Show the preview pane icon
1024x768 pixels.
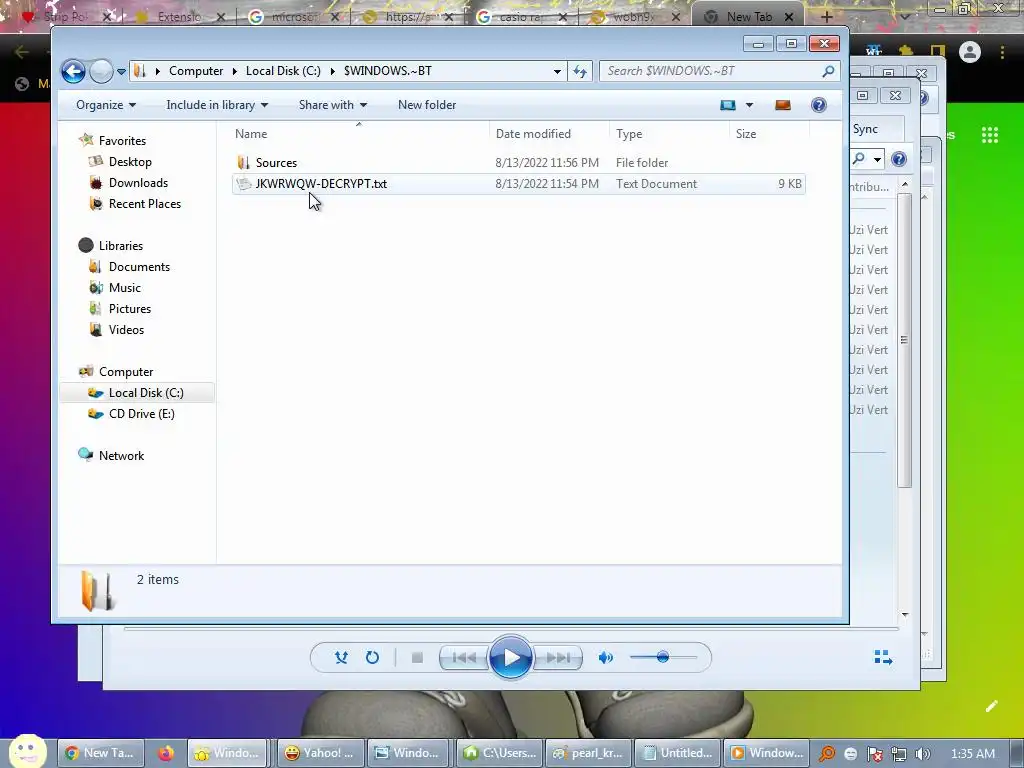pos(782,105)
